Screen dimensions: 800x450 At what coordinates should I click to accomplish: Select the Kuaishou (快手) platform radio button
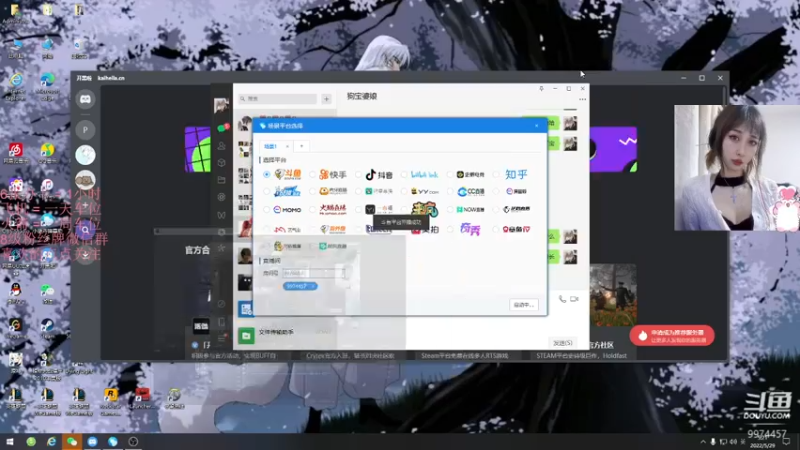312,174
